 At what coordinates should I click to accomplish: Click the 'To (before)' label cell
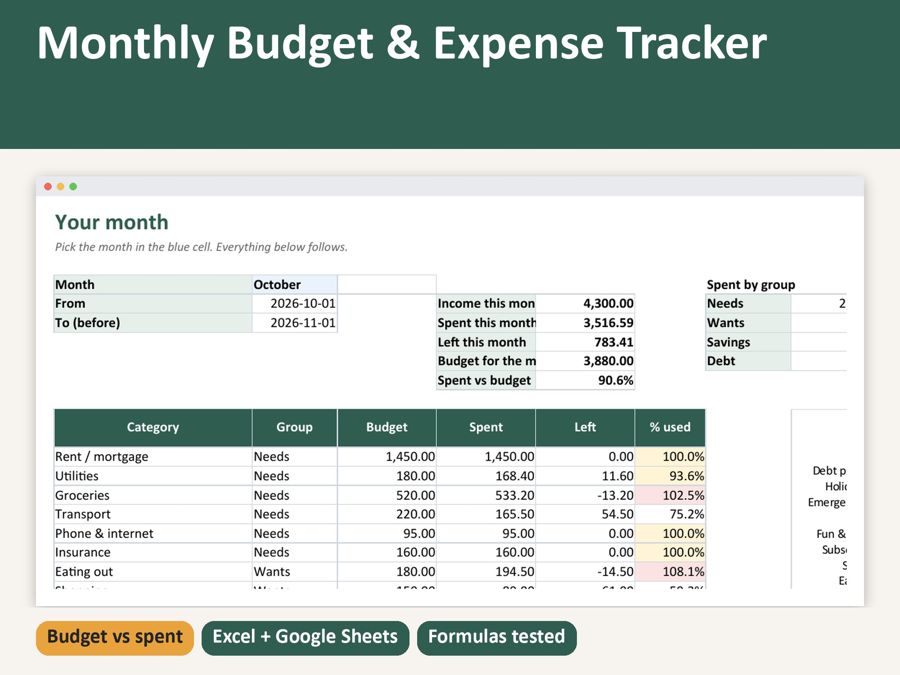click(x=153, y=323)
